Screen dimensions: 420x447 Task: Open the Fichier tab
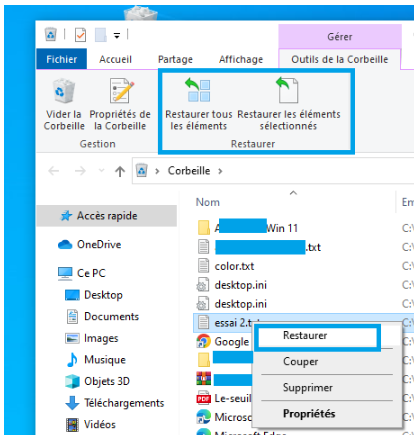tap(62, 59)
